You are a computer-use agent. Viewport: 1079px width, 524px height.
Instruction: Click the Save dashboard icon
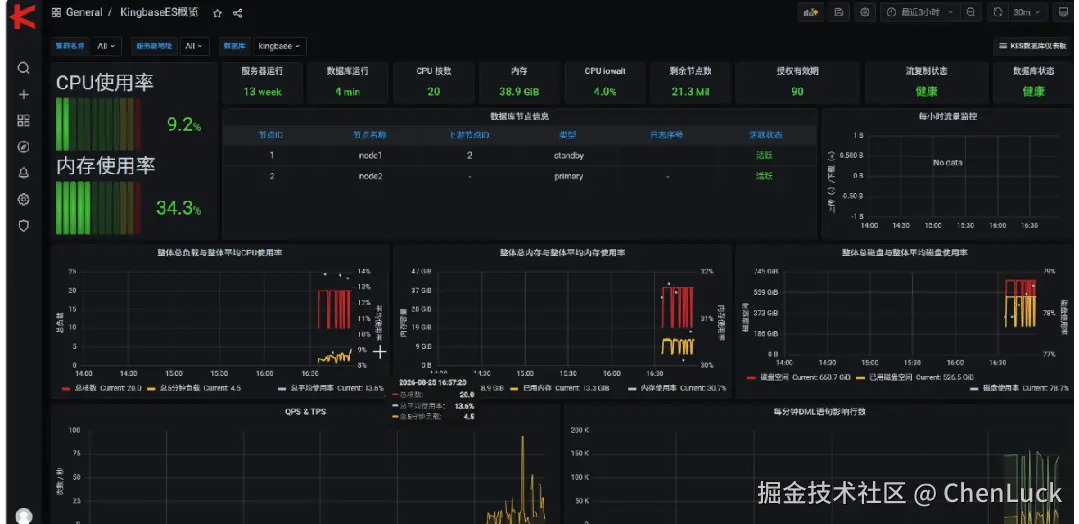(839, 12)
